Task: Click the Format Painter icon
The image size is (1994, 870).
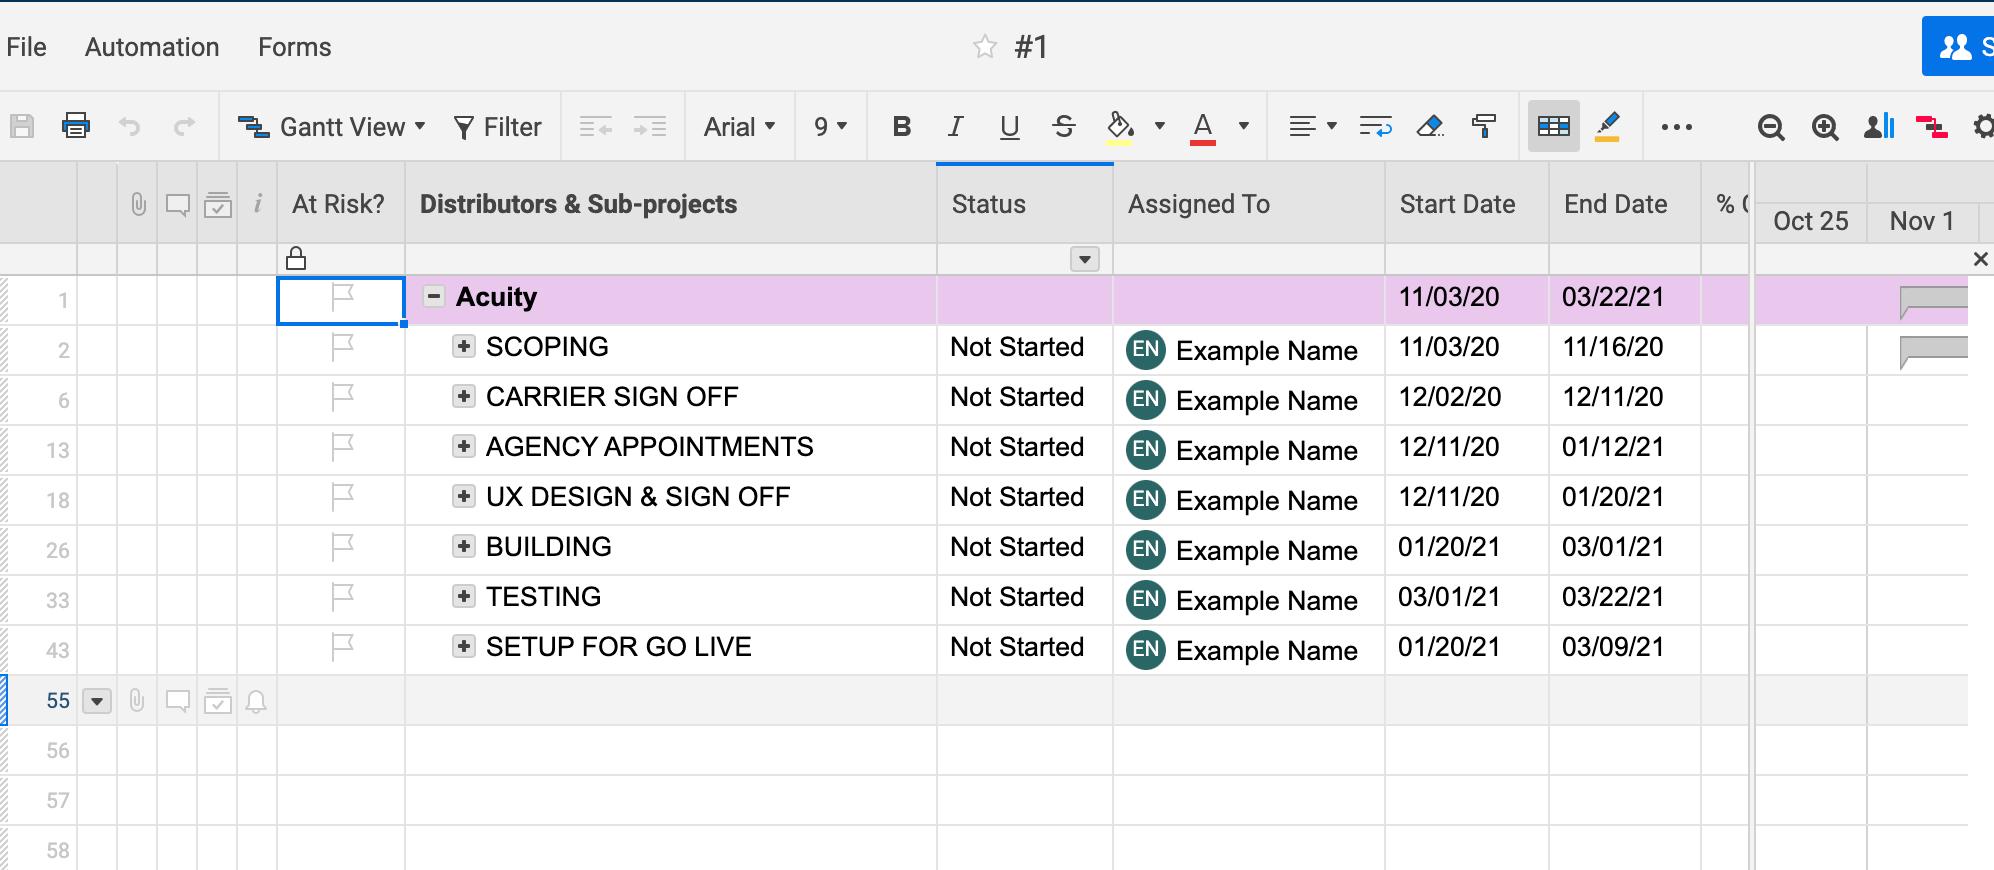Action: [x=1484, y=126]
